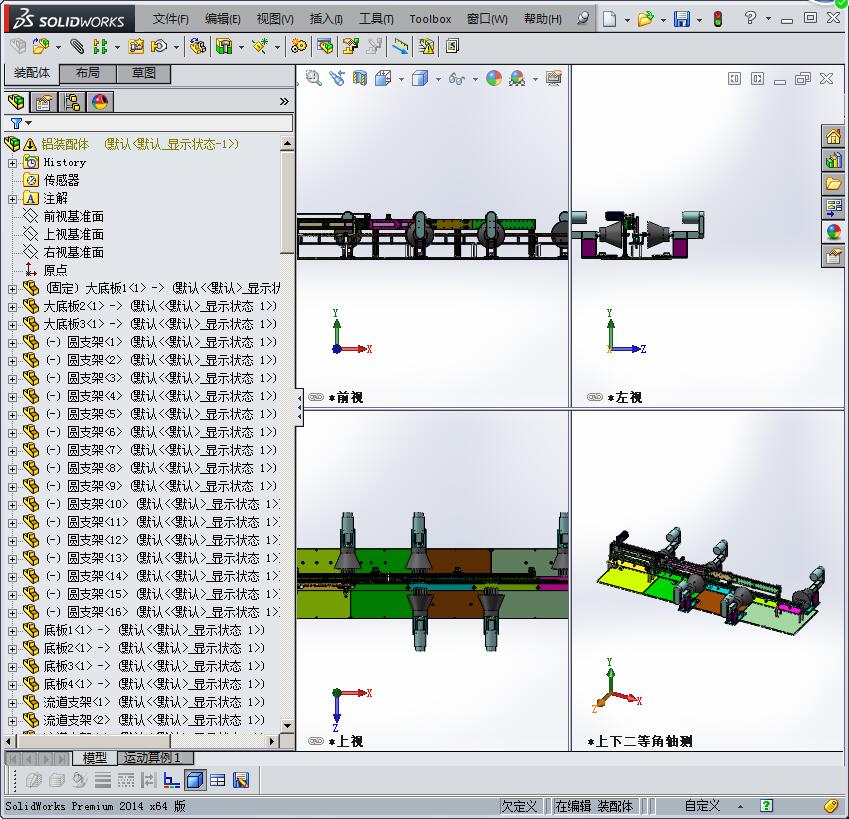Viewport: 849px width, 819px height.
Task: Click the Bill of Materials icon
Action: tap(325, 47)
